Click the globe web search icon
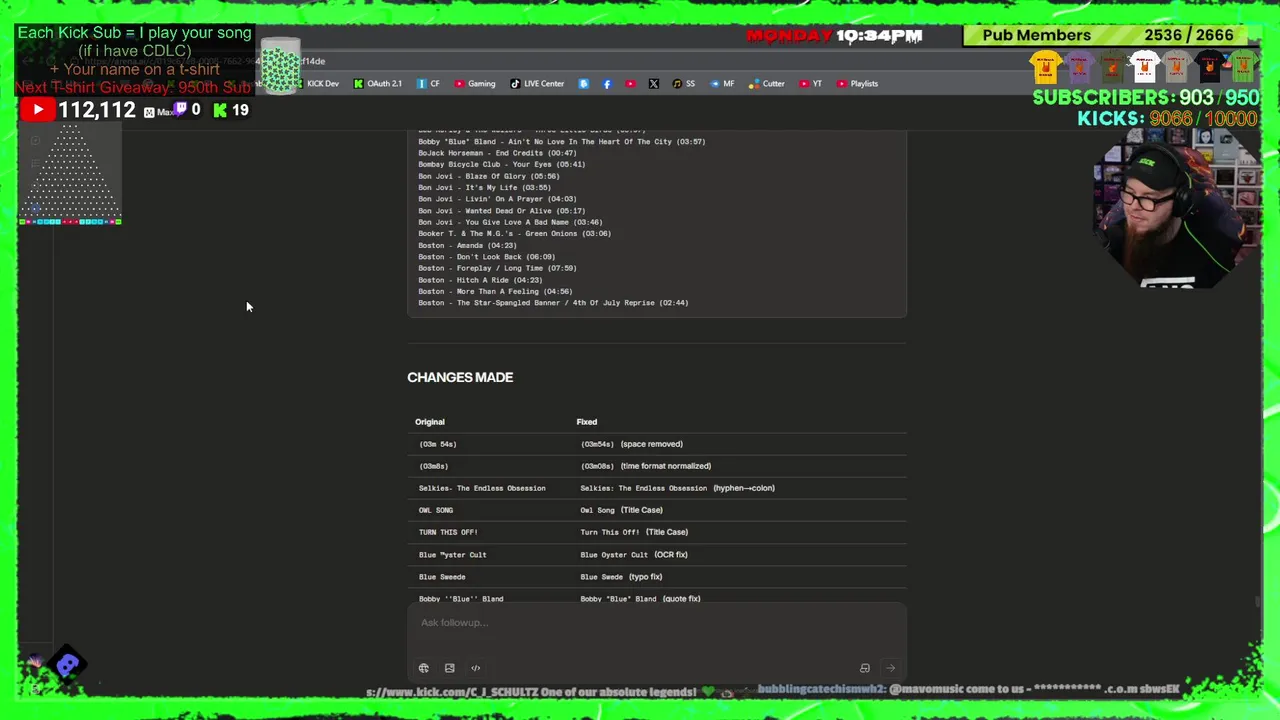 (x=424, y=668)
